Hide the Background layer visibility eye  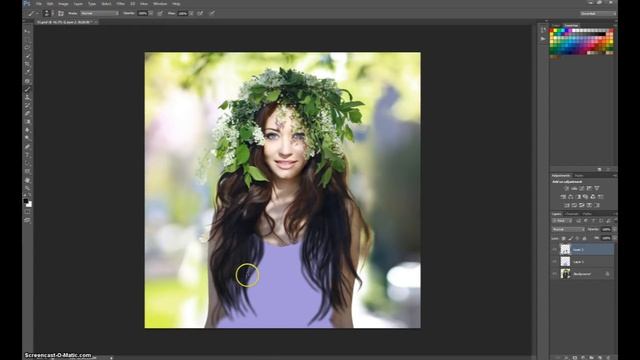pyautogui.click(x=554, y=274)
